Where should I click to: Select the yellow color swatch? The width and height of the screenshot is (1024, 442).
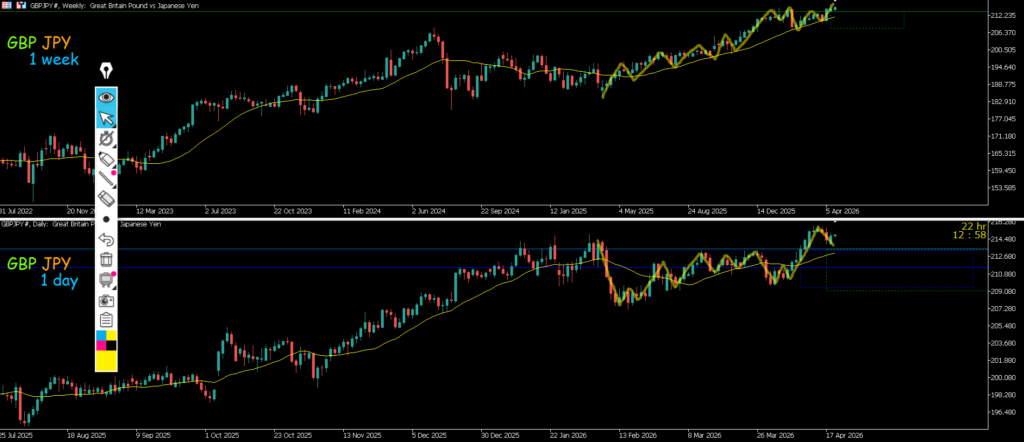tap(107, 362)
